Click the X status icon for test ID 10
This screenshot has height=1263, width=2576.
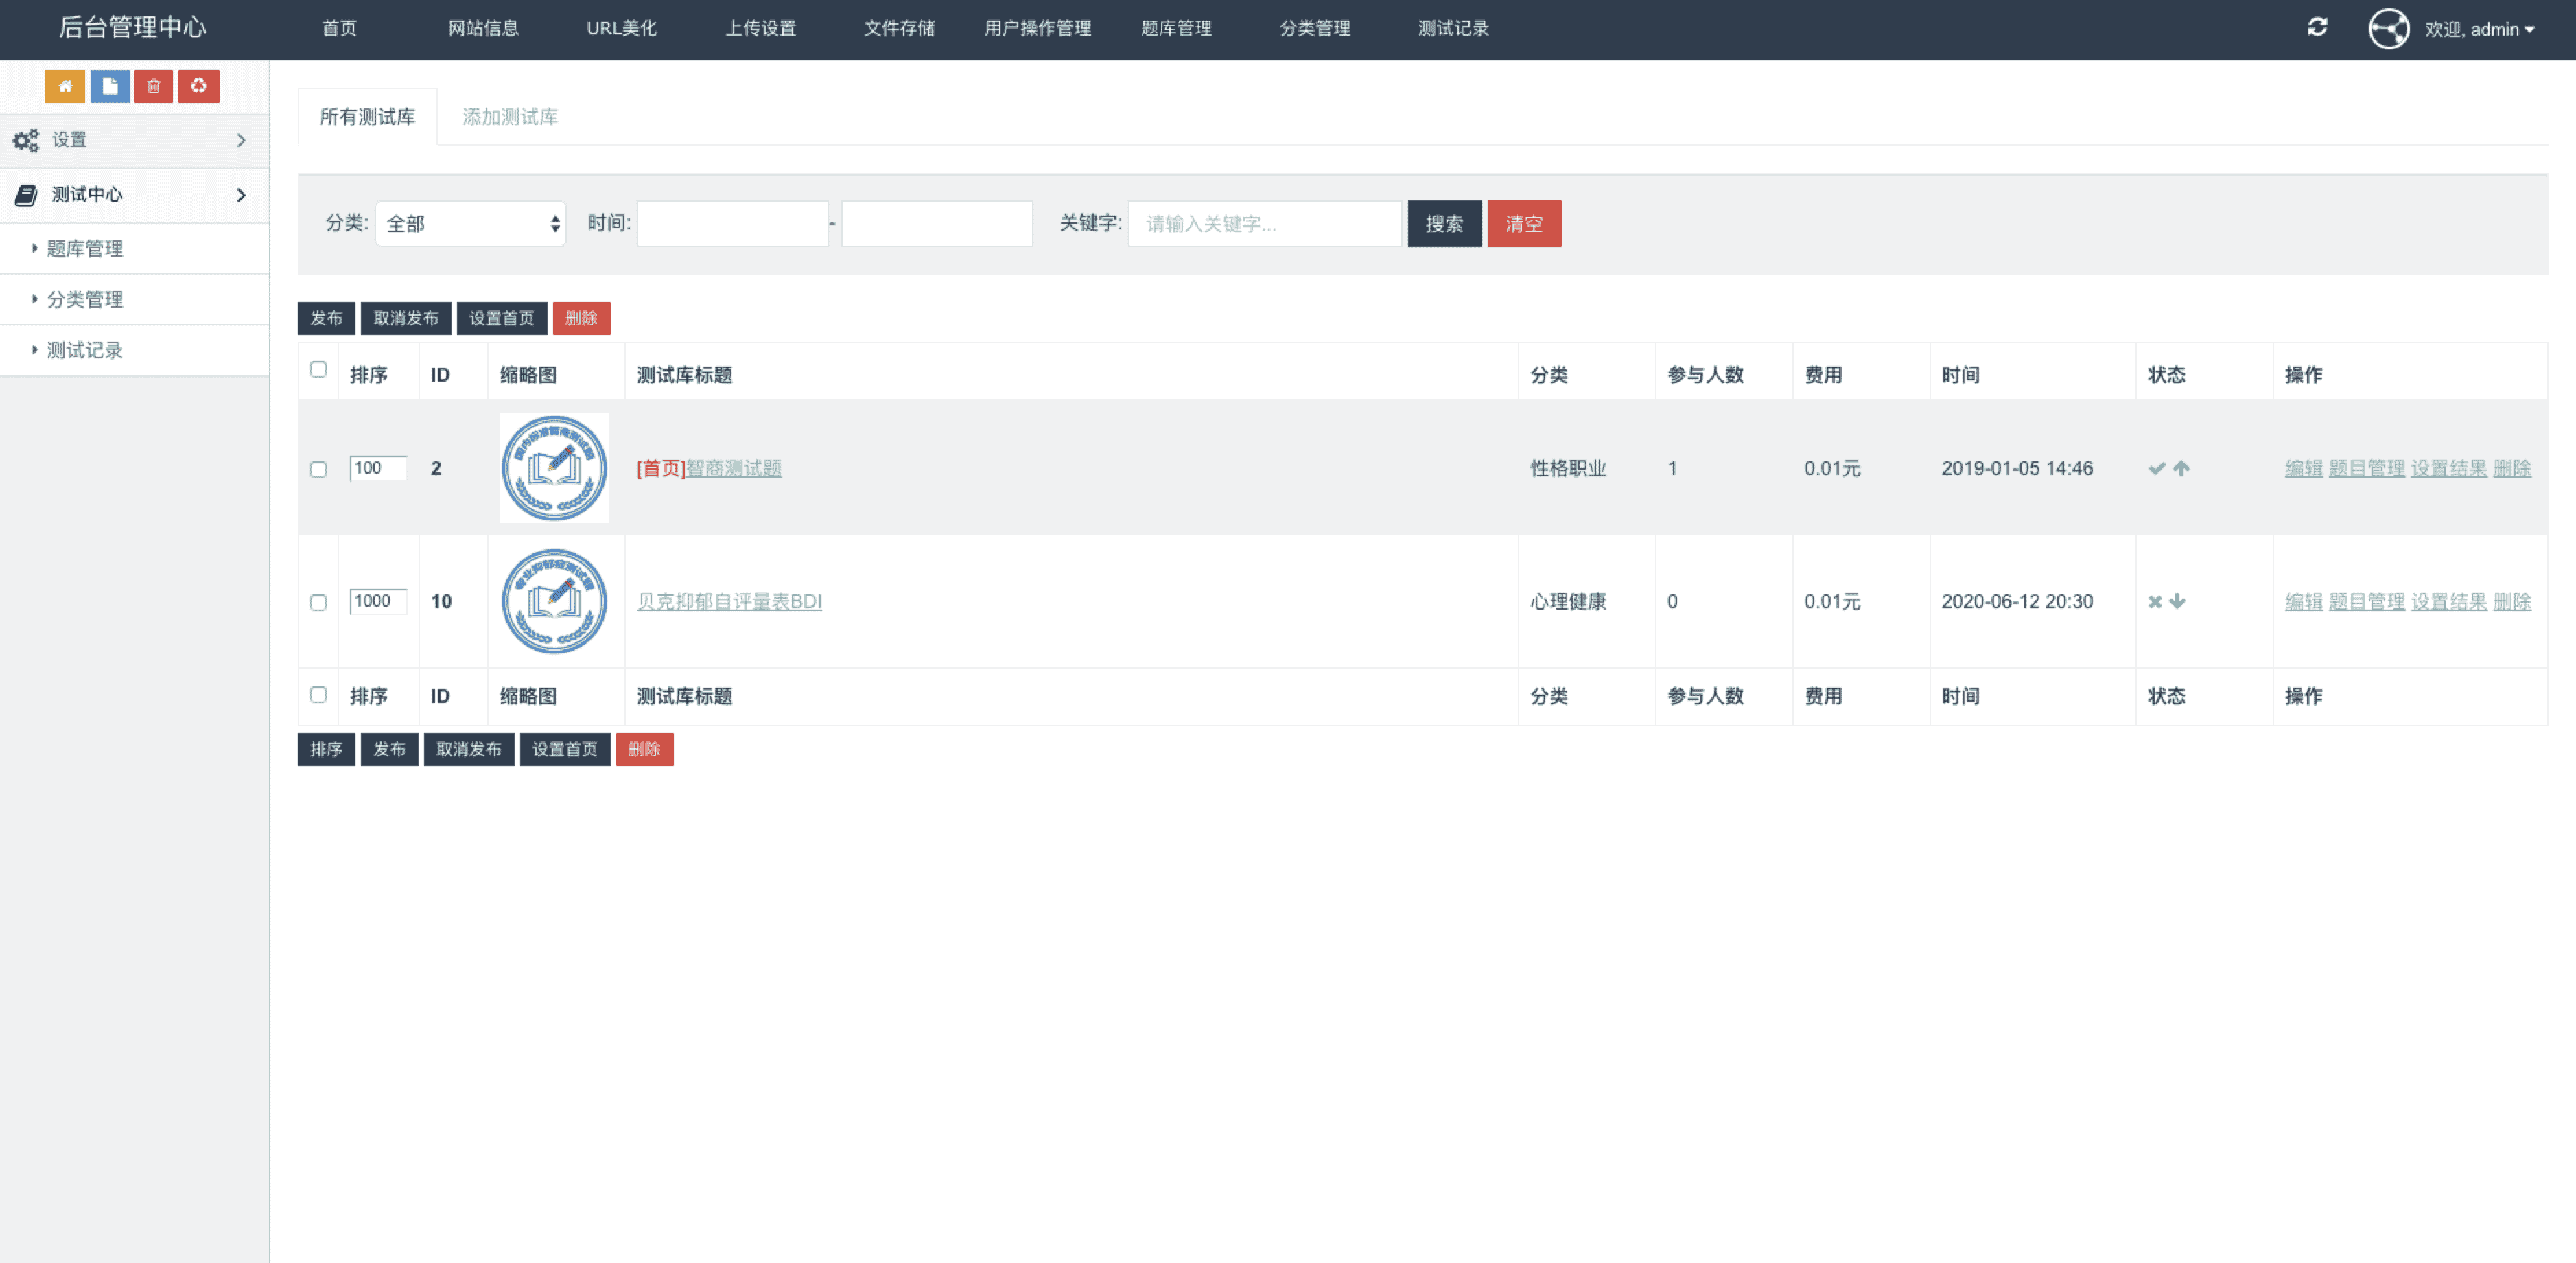coord(2155,601)
